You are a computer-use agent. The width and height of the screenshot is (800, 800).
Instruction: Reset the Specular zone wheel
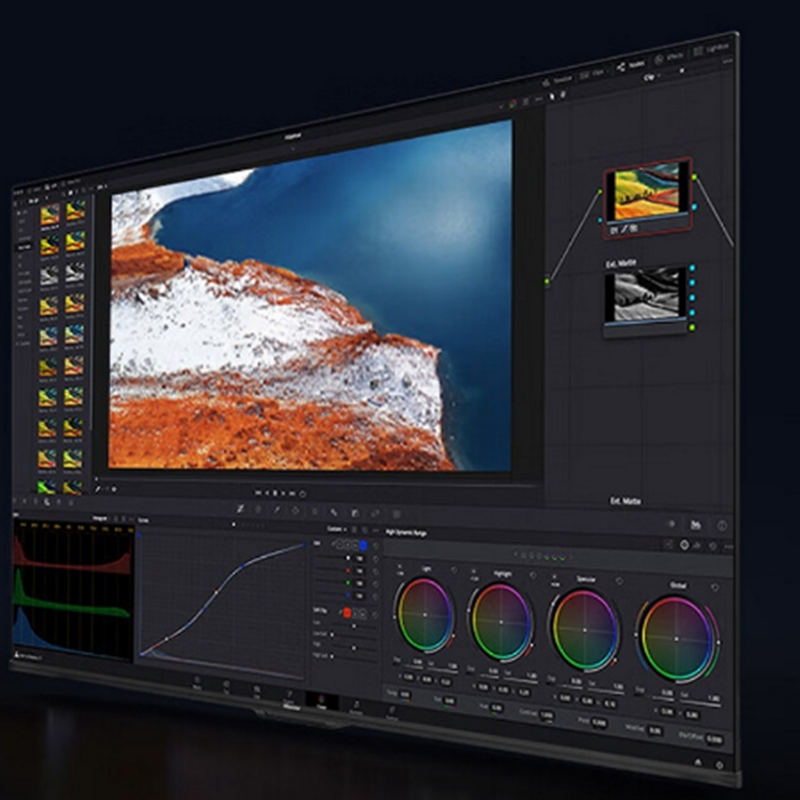[x=619, y=581]
